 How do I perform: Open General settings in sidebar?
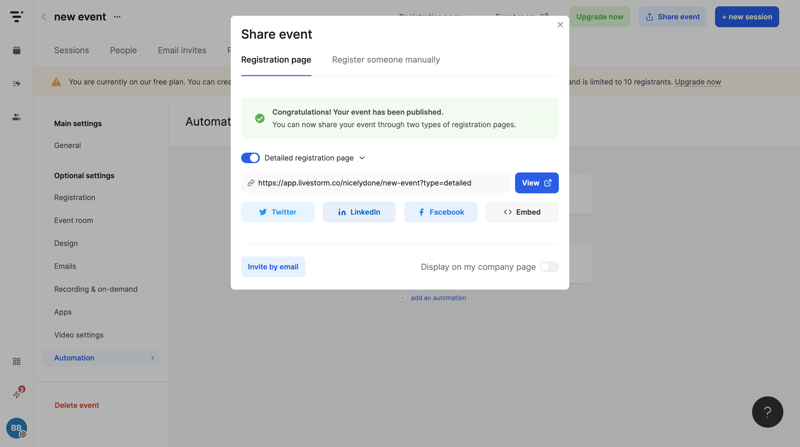click(67, 145)
